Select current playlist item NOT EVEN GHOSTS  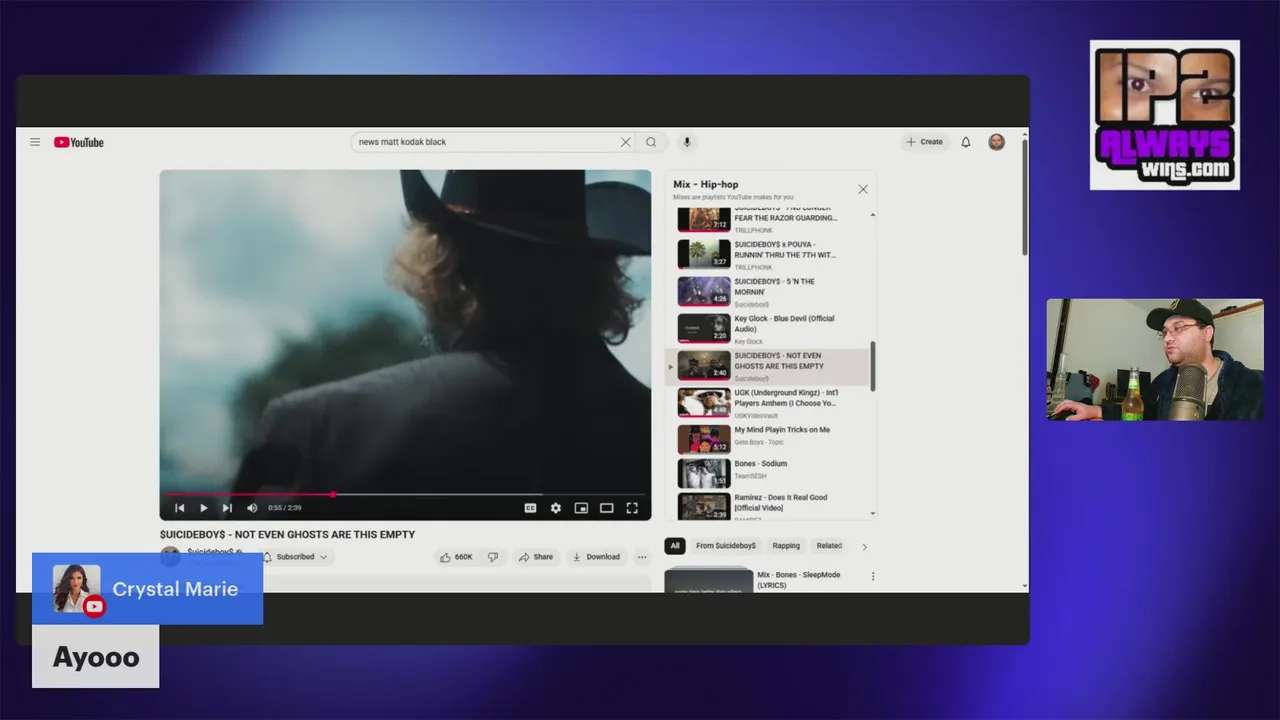click(770, 366)
